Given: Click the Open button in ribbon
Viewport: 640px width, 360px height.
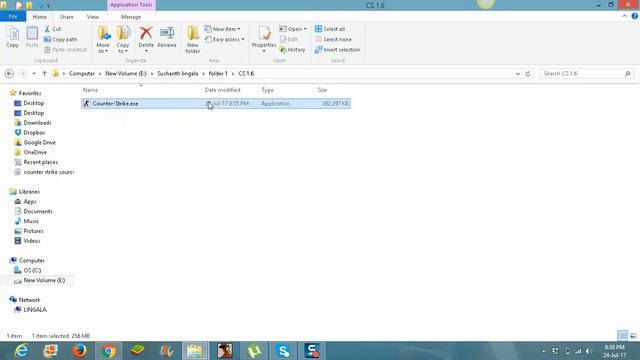Looking at the screenshot, I should pos(293,29).
